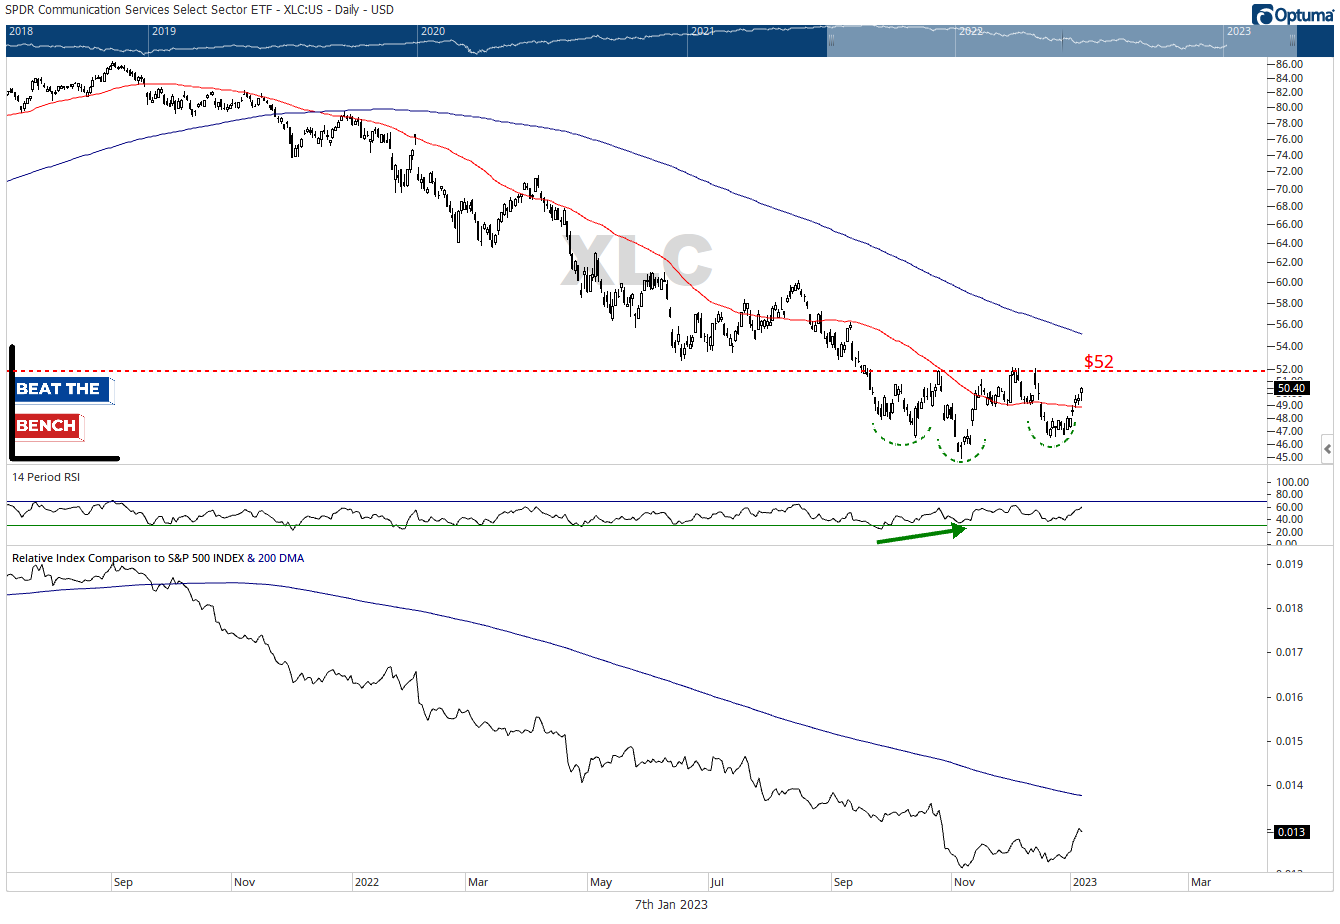Click the 70.00 price axis value
The image size is (1340, 924).
tap(1289, 189)
